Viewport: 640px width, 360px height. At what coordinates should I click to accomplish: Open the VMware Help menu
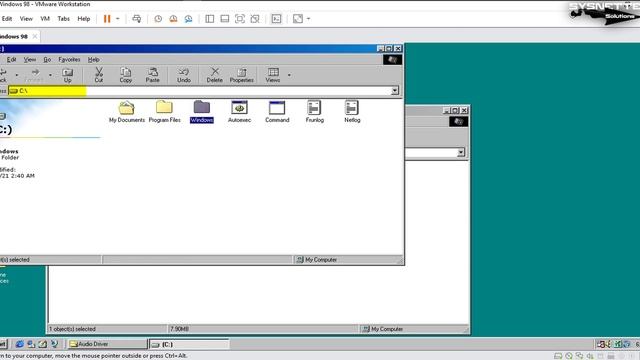click(x=84, y=19)
